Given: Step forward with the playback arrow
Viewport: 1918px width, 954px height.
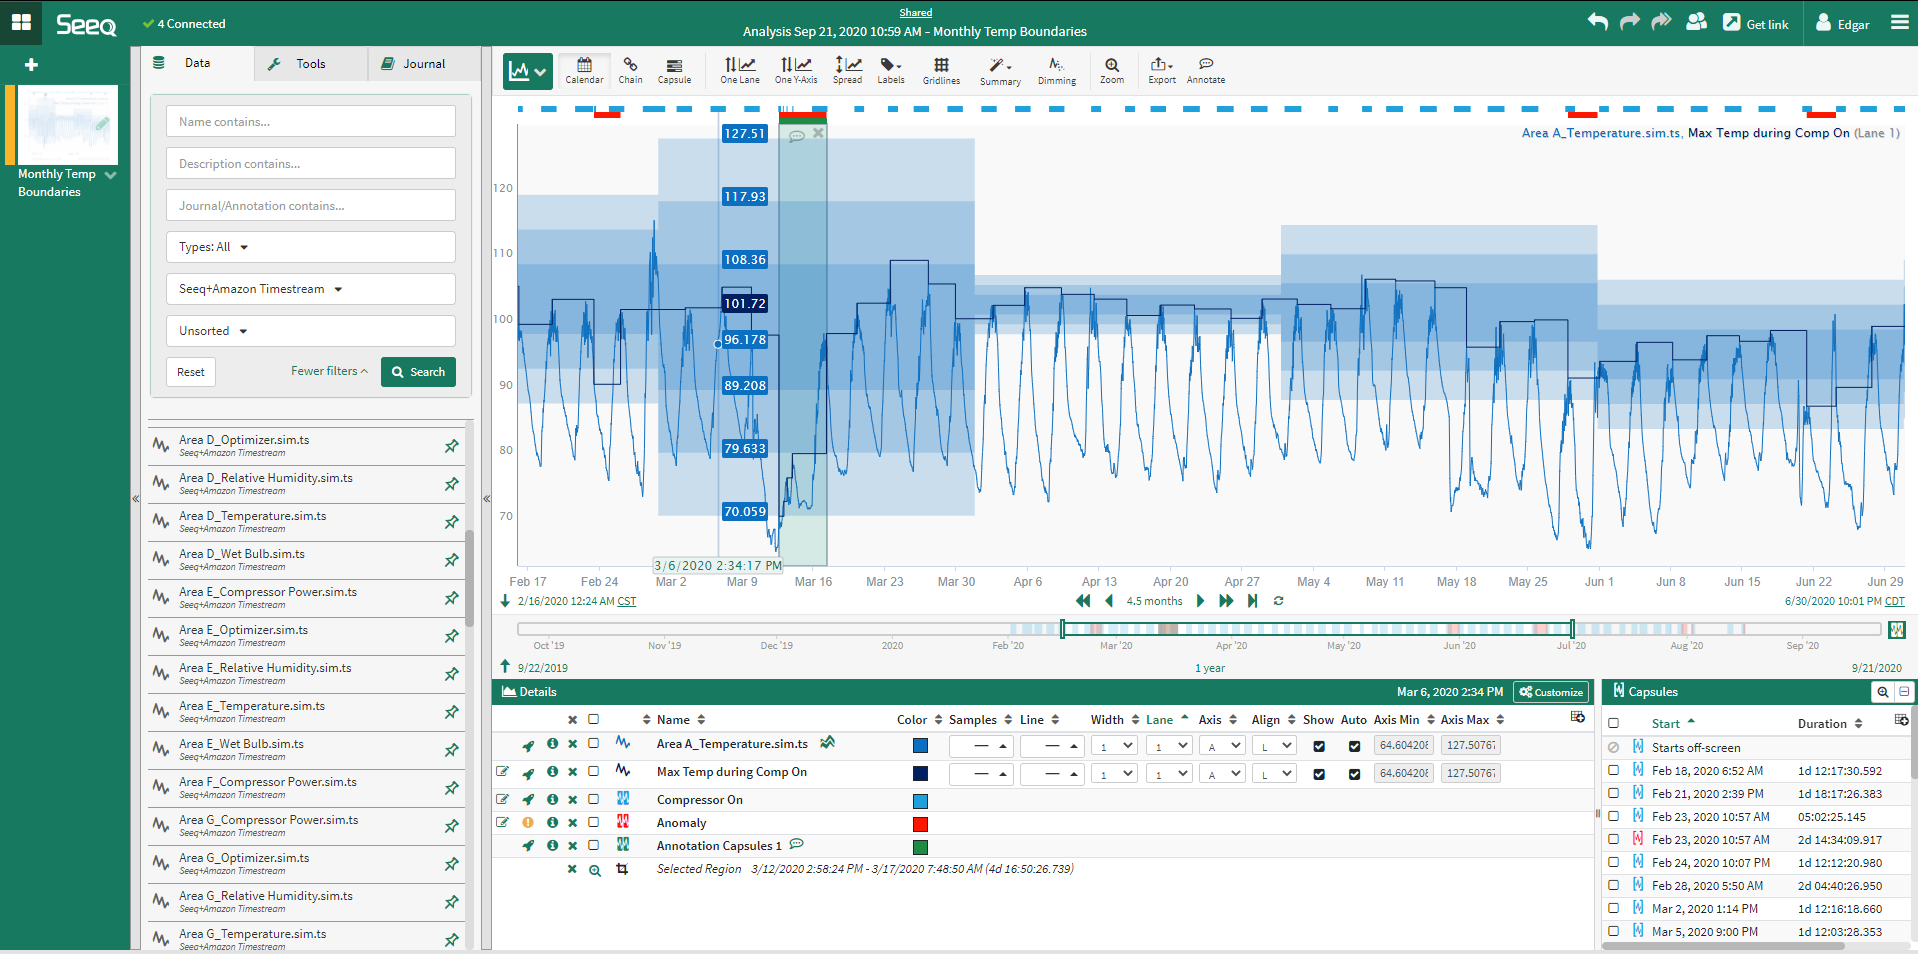Looking at the screenshot, I should pos(1200,601).
